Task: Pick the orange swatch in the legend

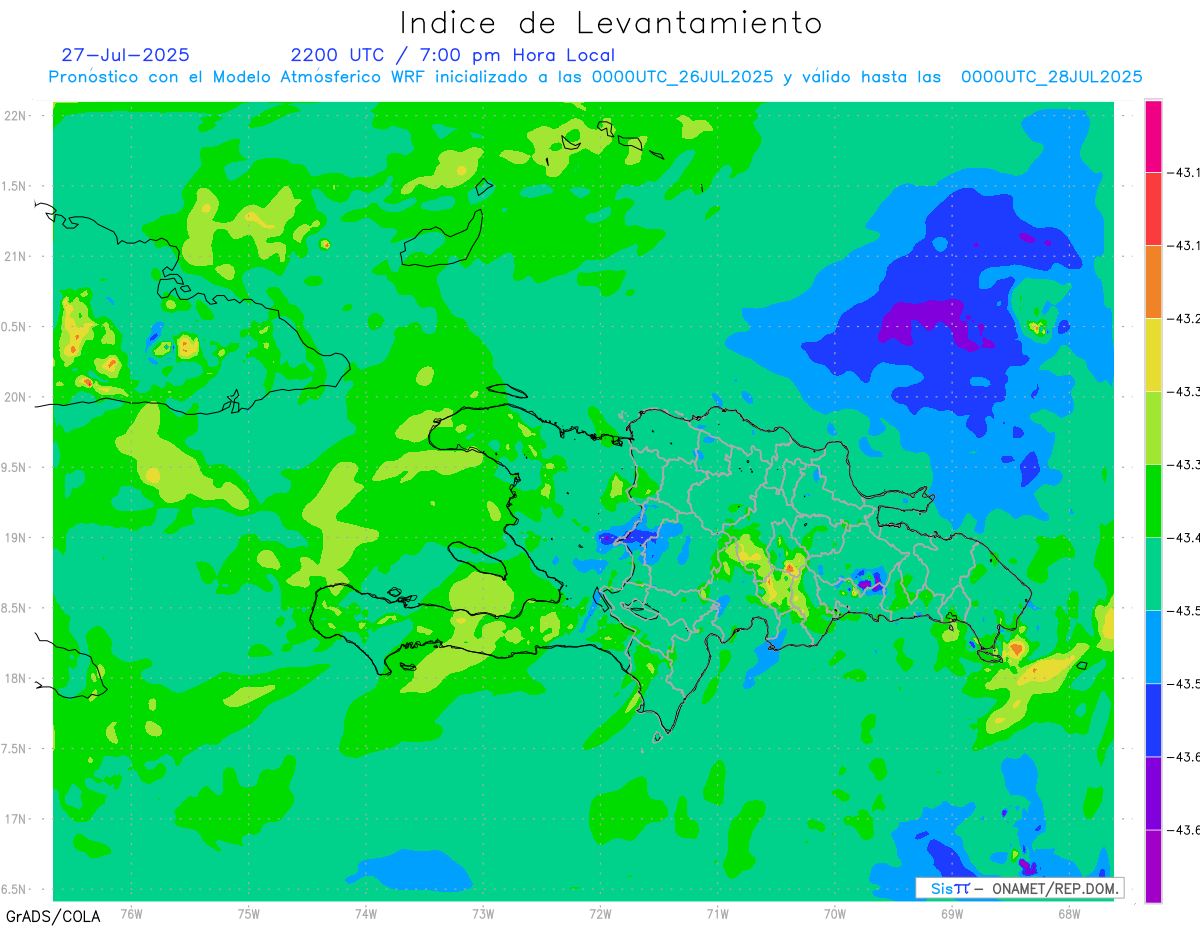Action: (x=1153, y=282)
